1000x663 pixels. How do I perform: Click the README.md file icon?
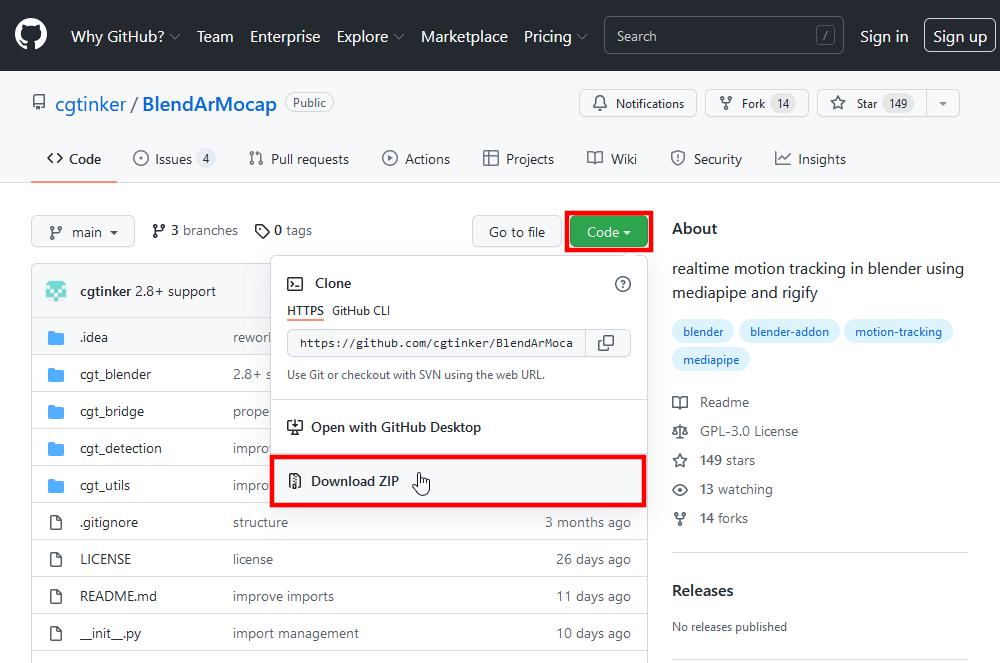pyautogui.click(x=56, y=596)
